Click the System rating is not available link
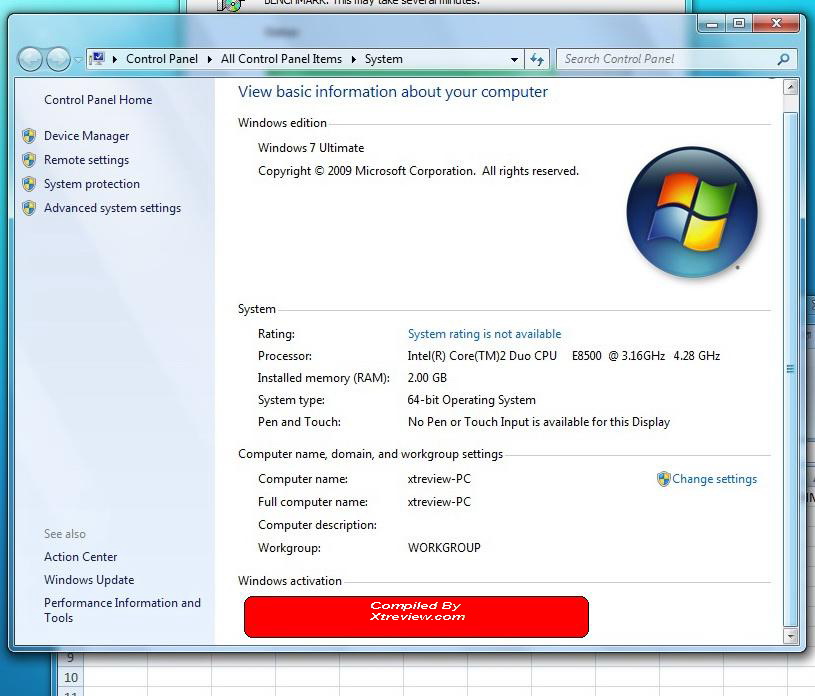This screenshot has width=815, height=696. (484, 334)
